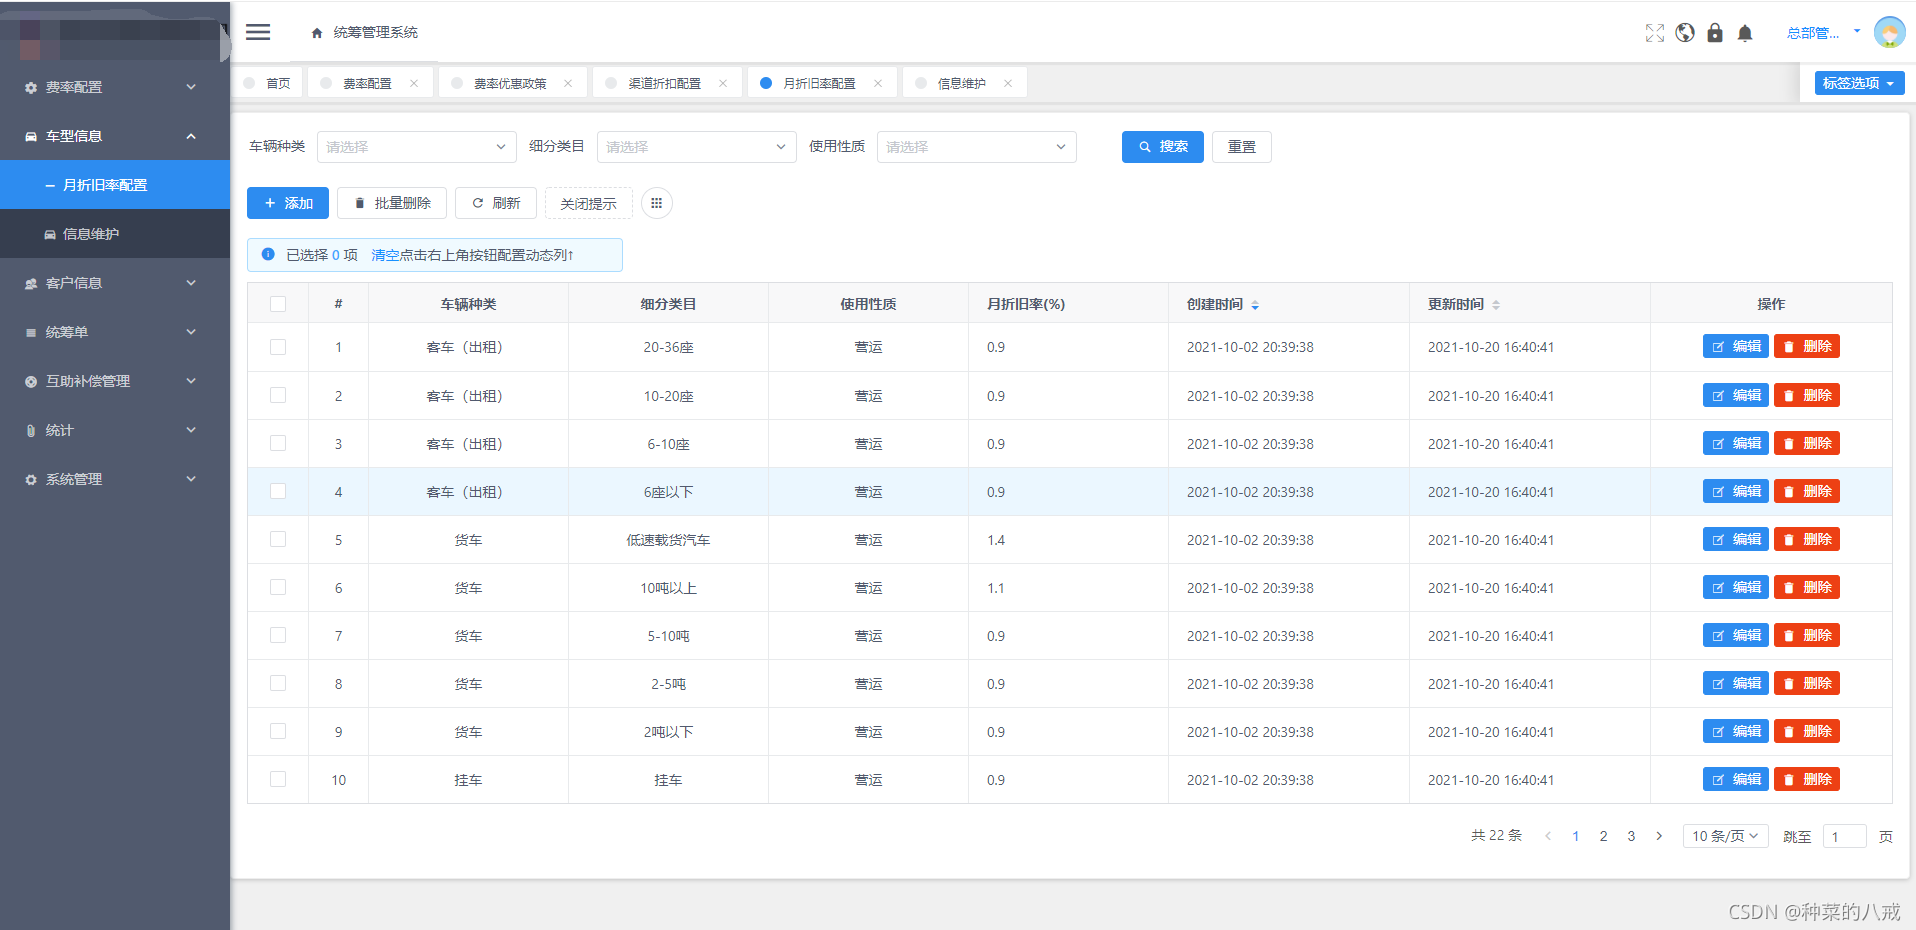This screenshot has width=1916, height=930.
Task: Select 月折旧率配置 in the sidebar
Action: [x=115, y=185]
